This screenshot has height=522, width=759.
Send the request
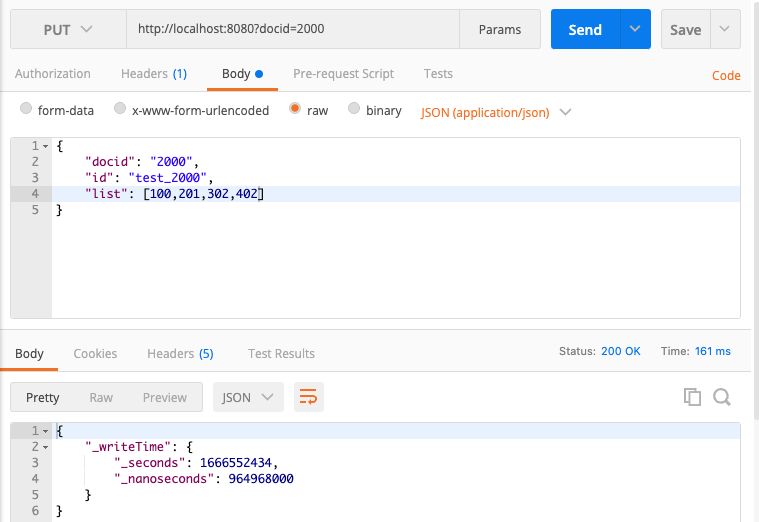pos(585,29)
